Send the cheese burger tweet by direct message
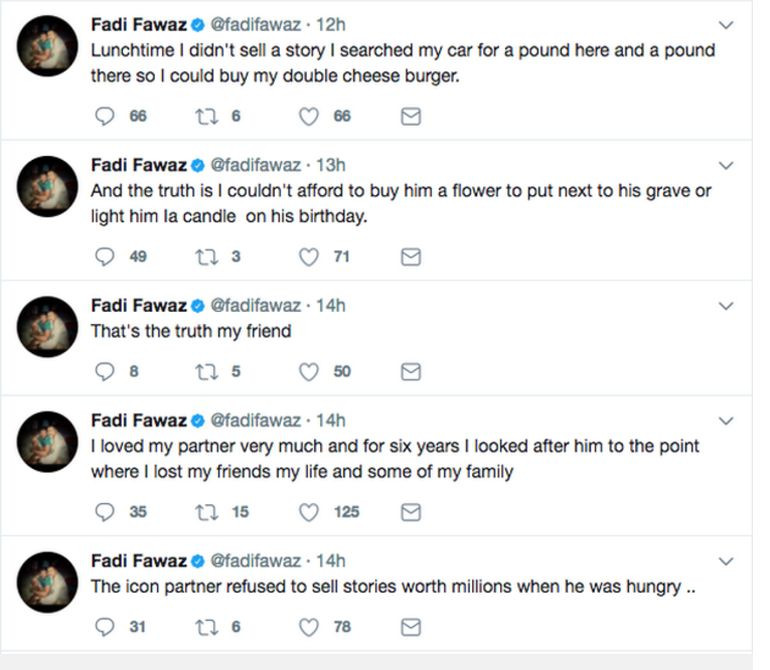This screenshot has width=770, height=670. [410, 117]
